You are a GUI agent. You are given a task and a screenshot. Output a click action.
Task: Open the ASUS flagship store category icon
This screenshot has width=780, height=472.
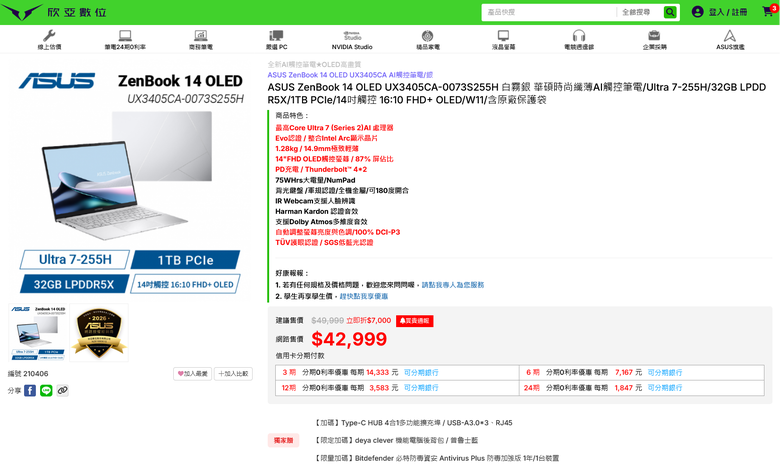(730, 36)
